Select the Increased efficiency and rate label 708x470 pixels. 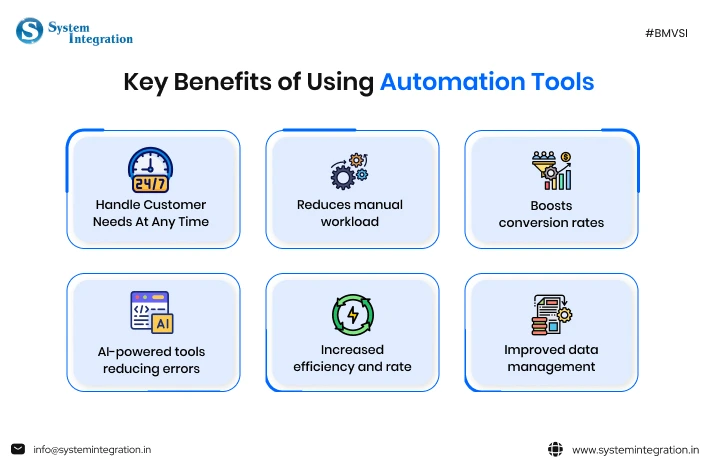(x=352, y=358)
